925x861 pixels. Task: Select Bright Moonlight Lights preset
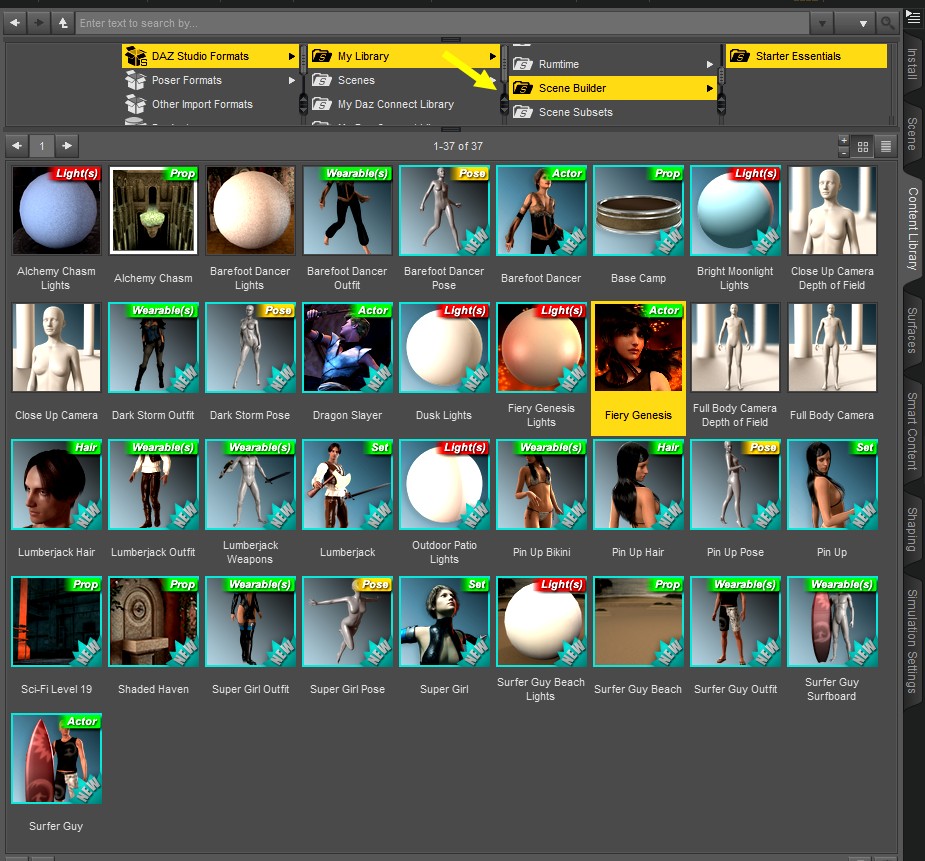click(735, 211)
